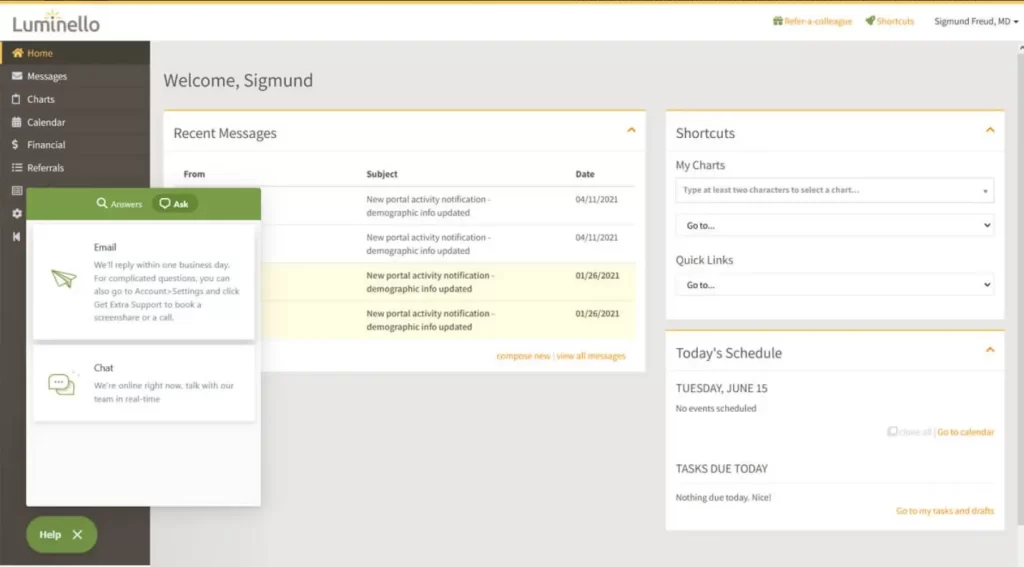Choose the Email support option card
The image size is (1024, 567).
click(x=144, y=282)
